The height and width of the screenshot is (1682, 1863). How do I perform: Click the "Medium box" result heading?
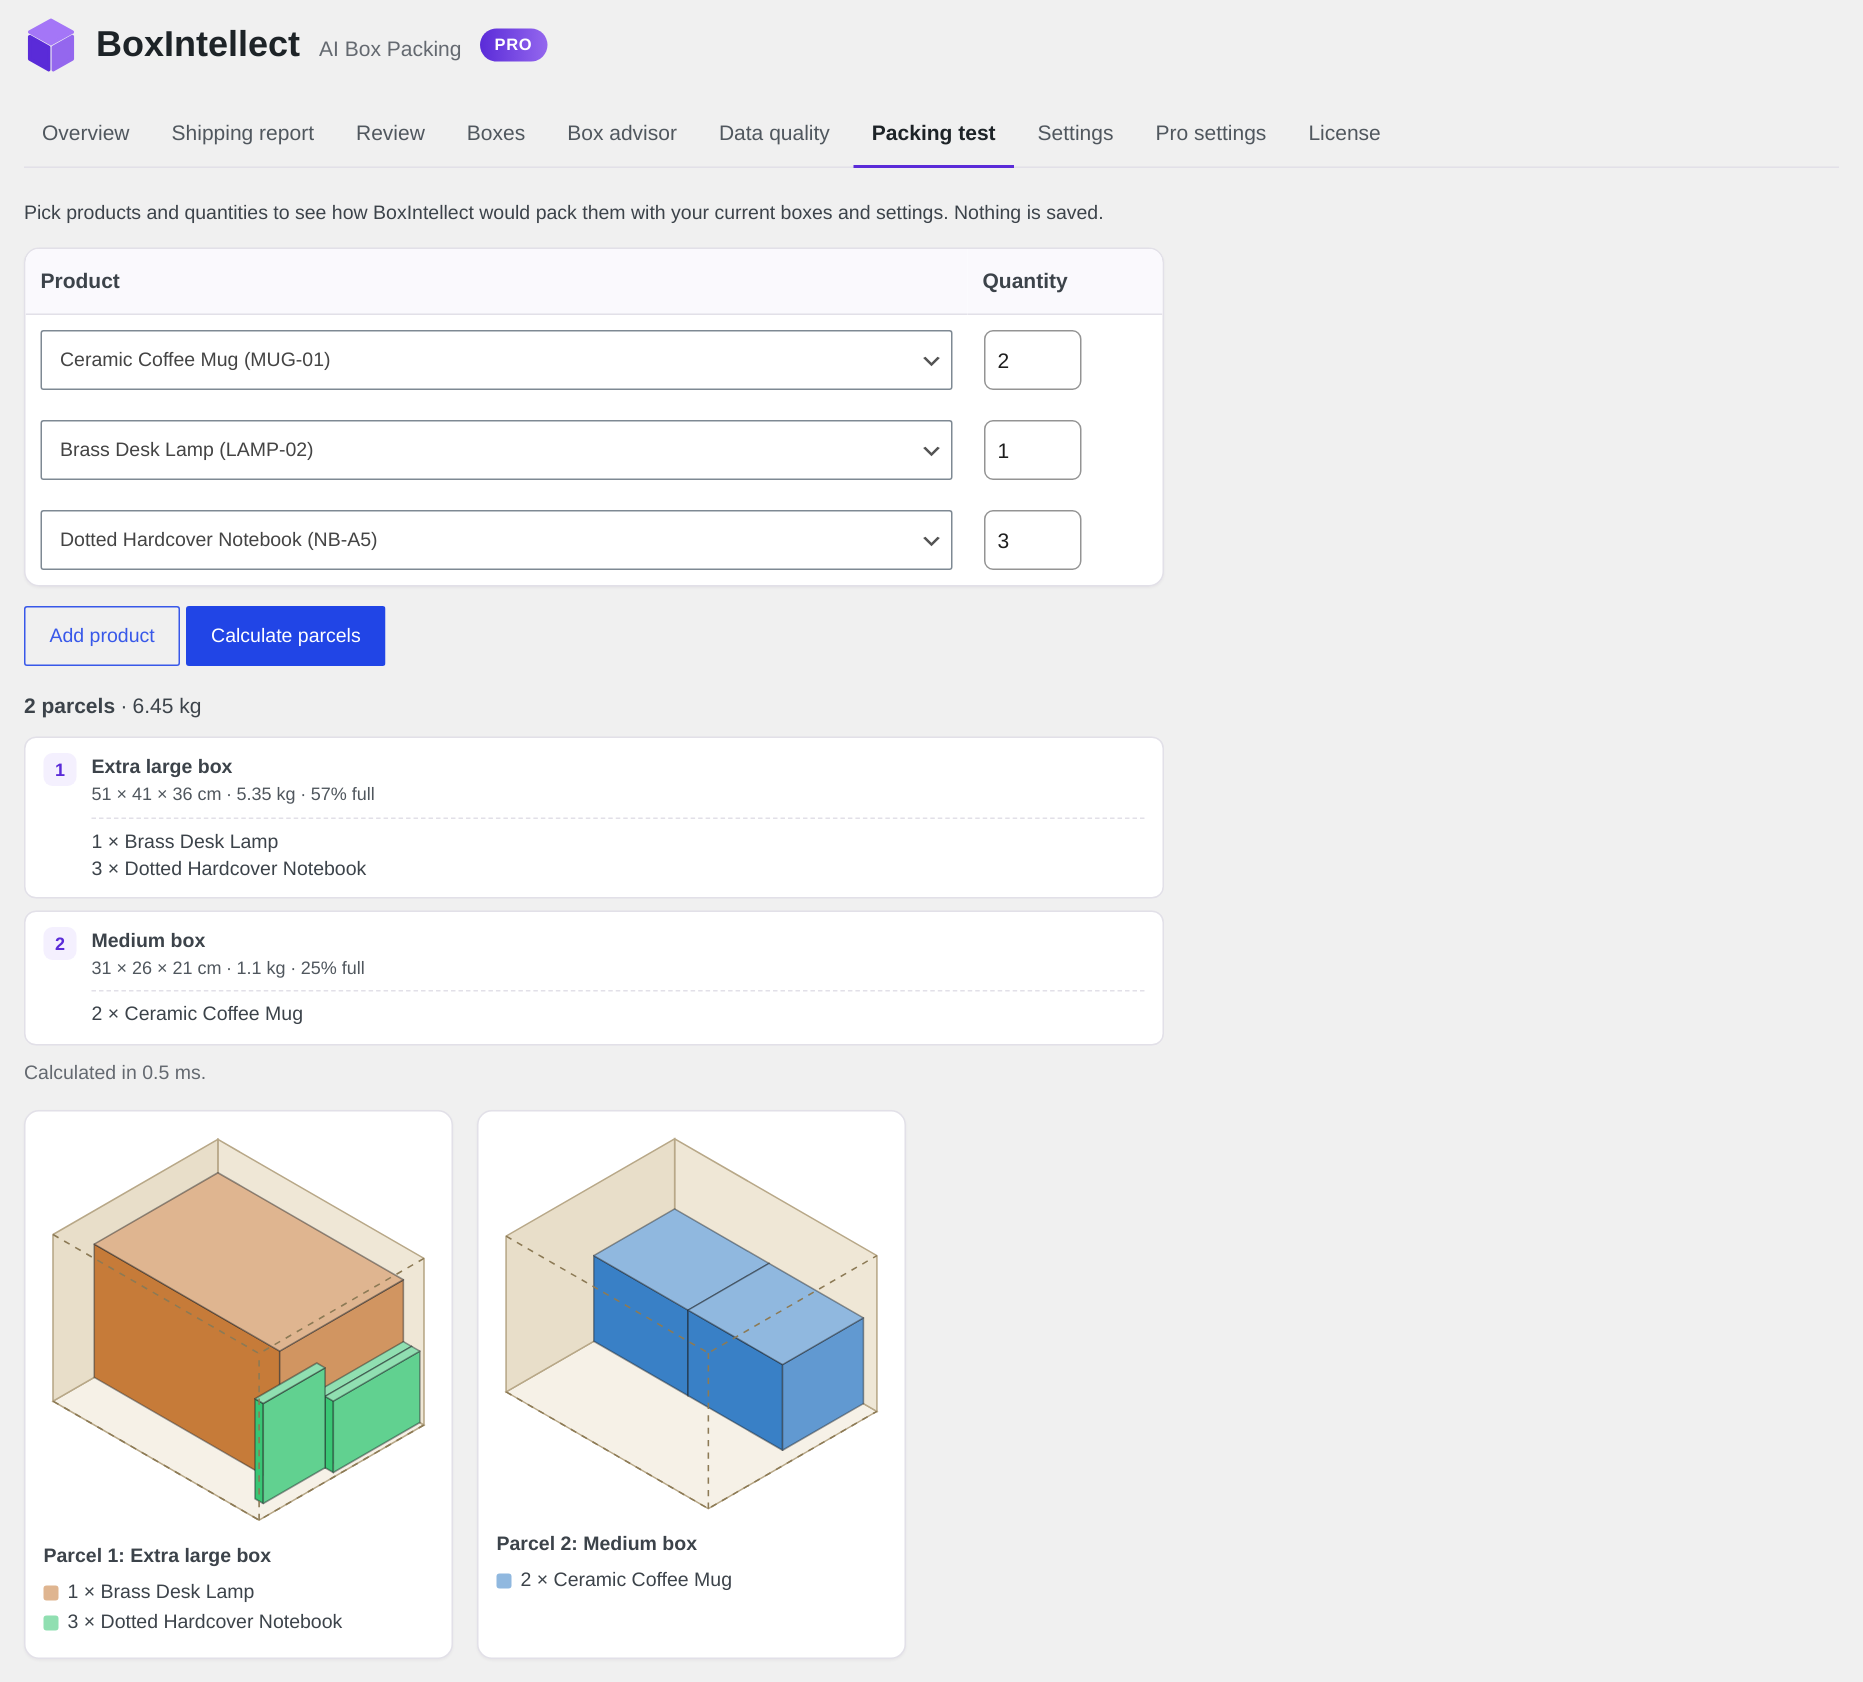point(148,941)
